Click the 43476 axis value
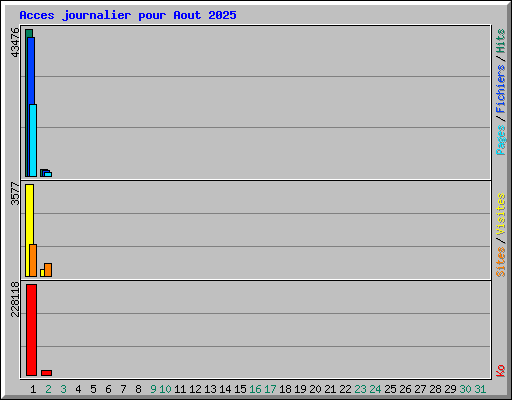This screenshot has width=512, height=400. [15, 43]
